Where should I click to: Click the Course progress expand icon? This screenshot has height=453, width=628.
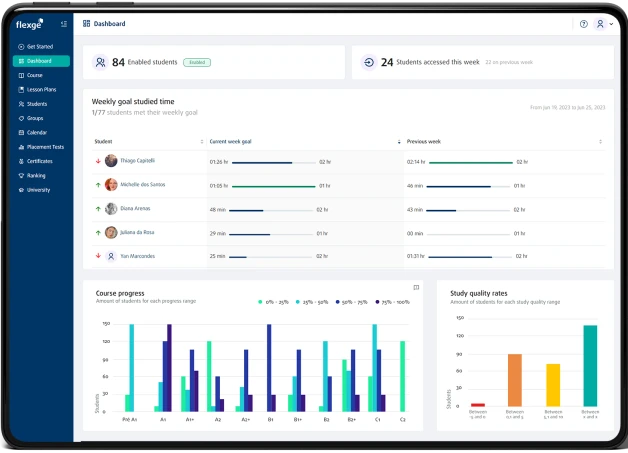pyautogui.click(x=416, y=287)
